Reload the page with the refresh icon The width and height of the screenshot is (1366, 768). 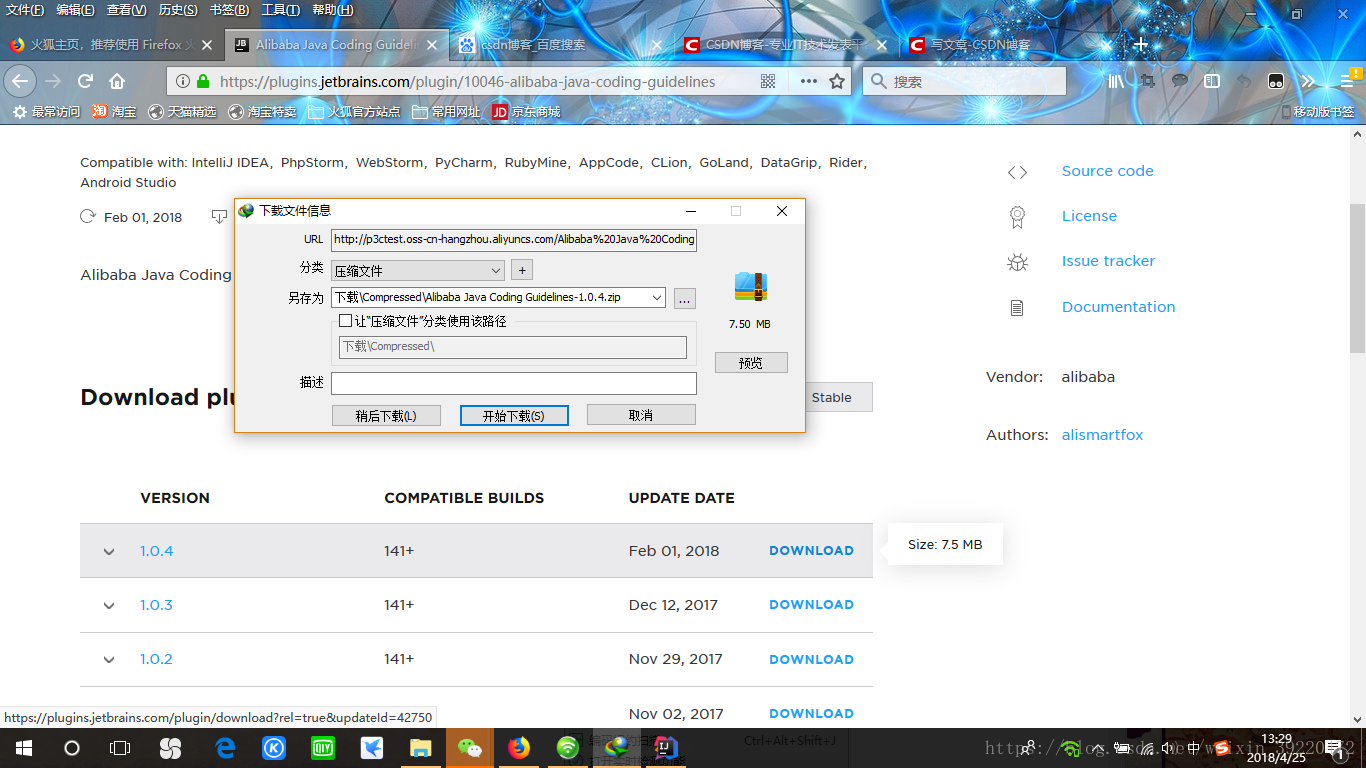click(86, 81)
